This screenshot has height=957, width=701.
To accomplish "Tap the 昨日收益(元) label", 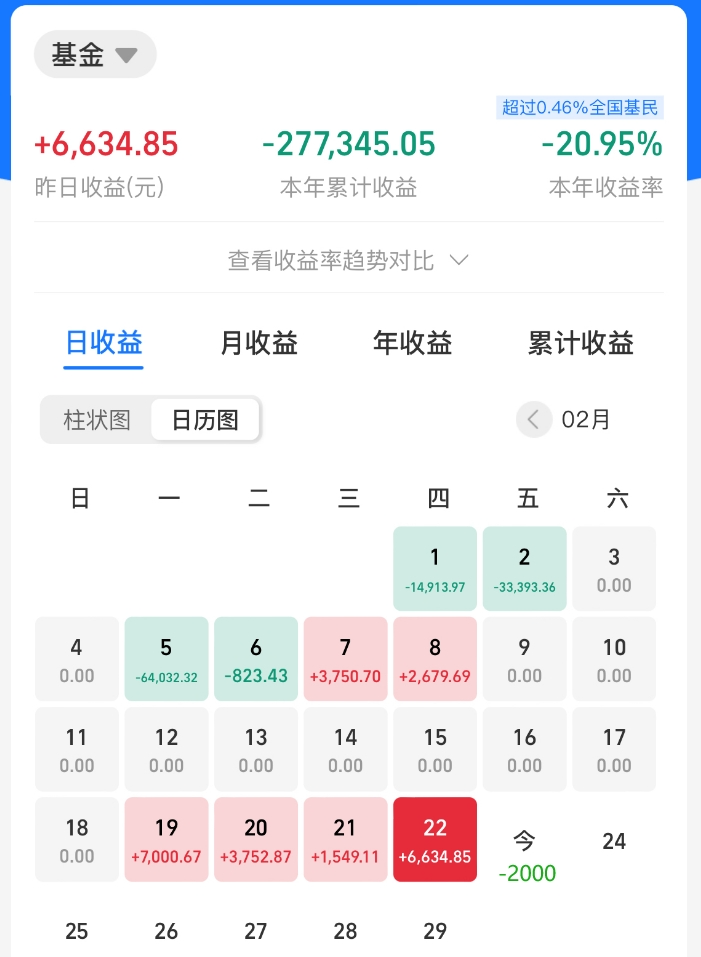I will pyautogui.click(x=99, y=187).
